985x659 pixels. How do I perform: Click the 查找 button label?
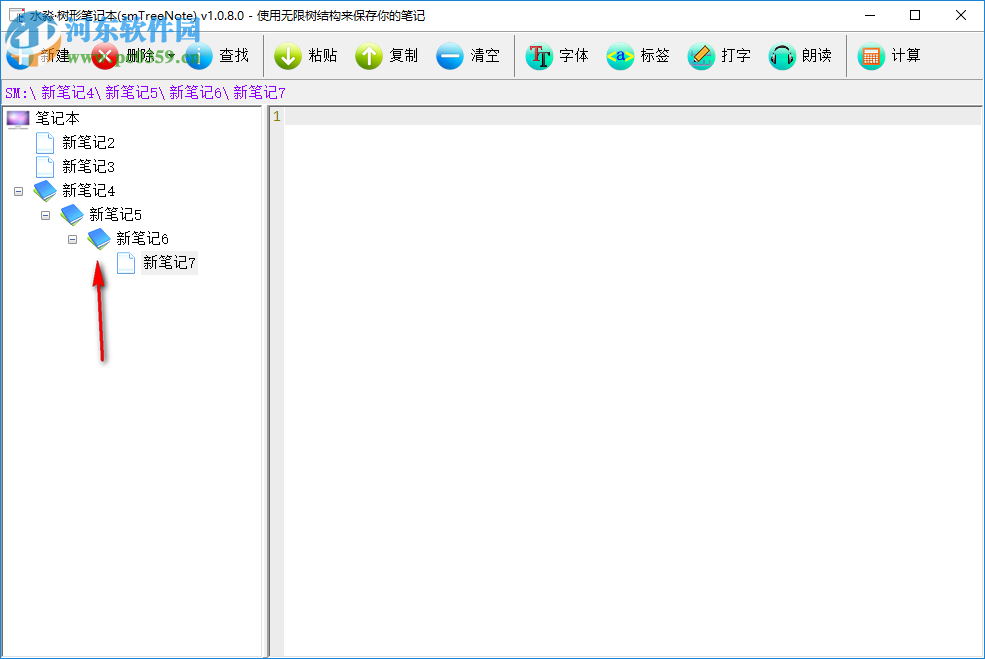[234, 56]
